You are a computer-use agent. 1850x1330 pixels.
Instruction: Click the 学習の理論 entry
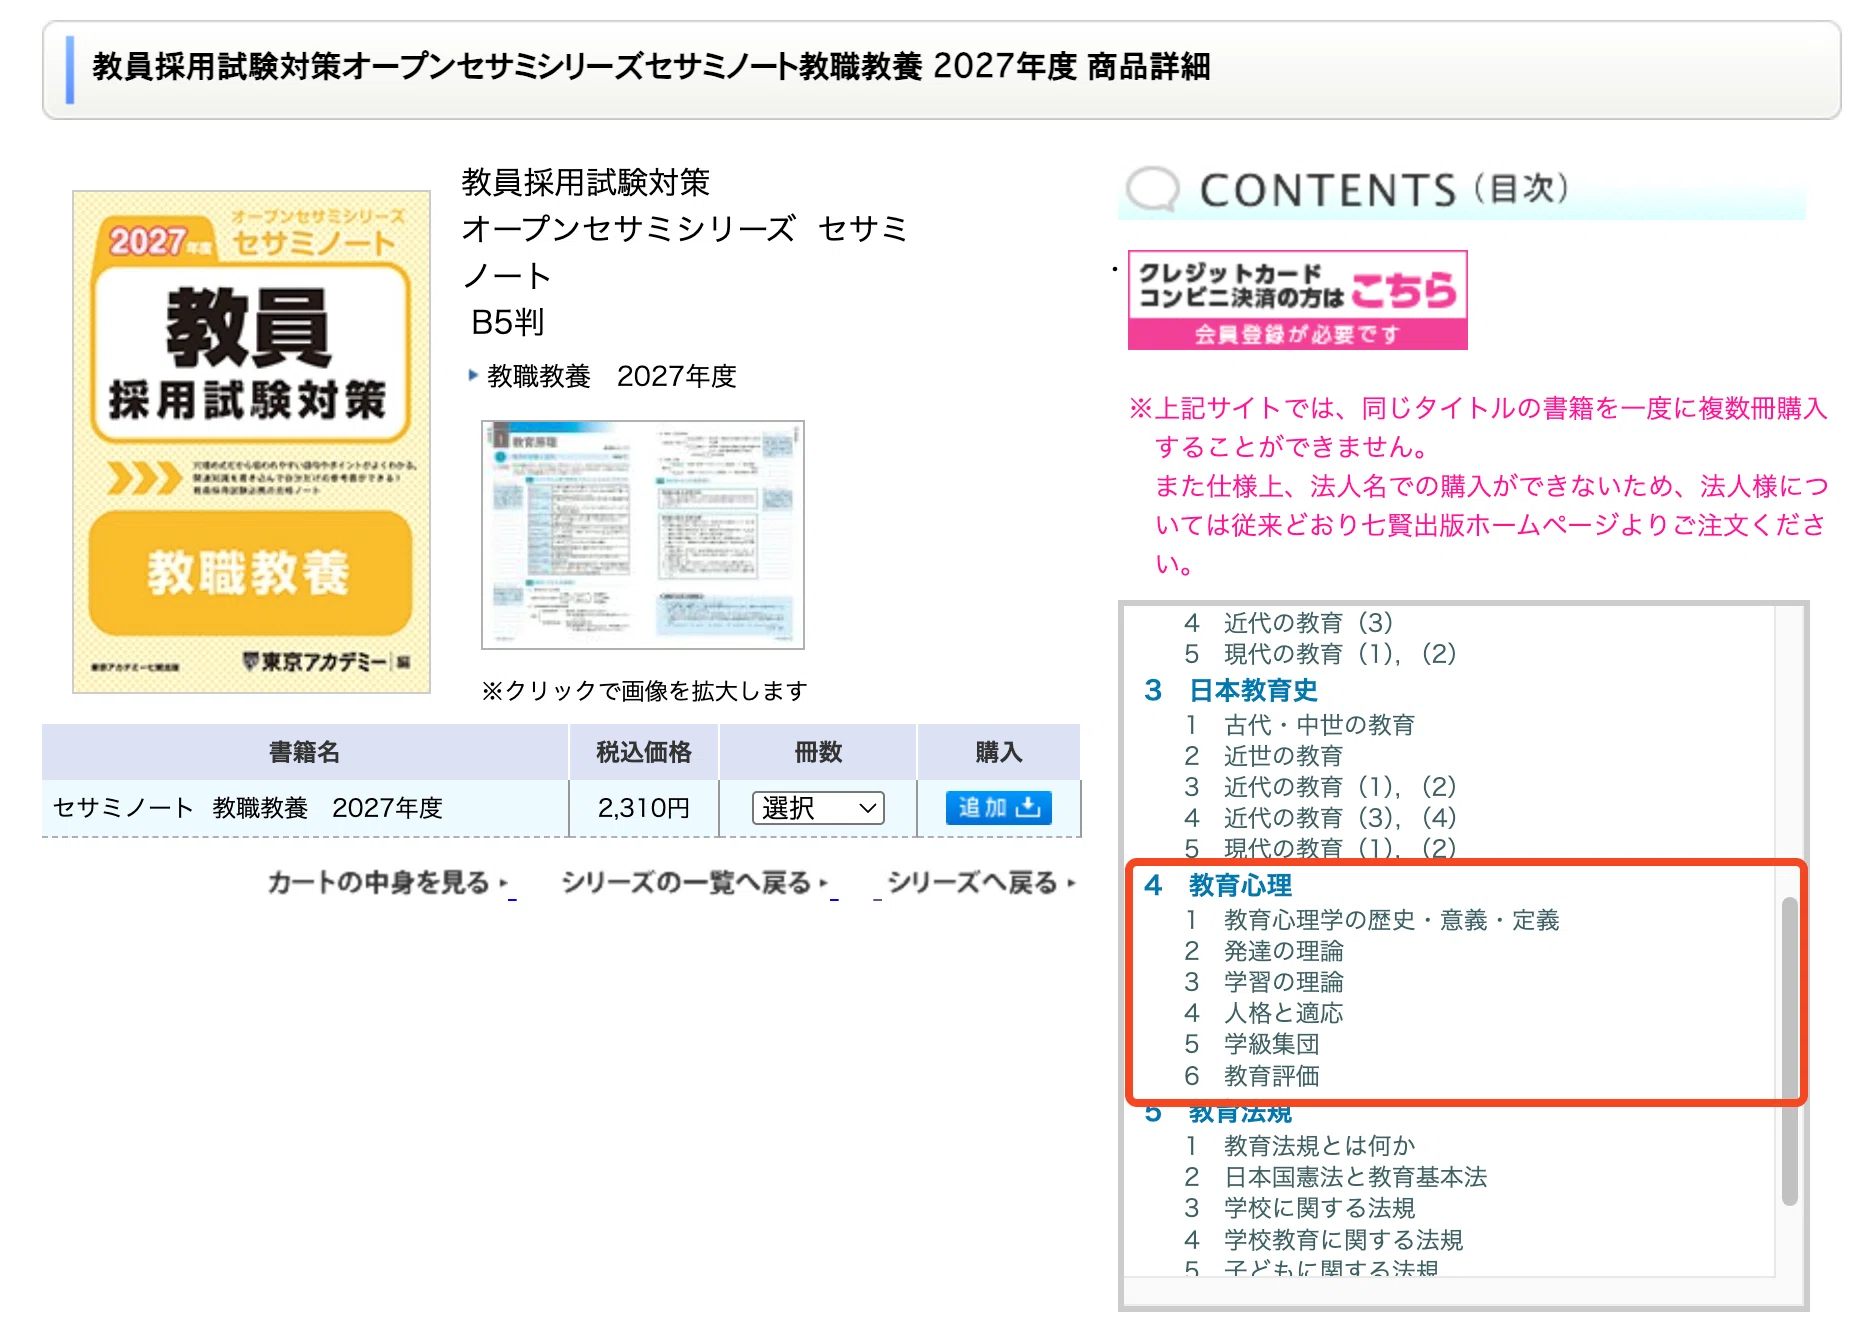pos(1283,982)
